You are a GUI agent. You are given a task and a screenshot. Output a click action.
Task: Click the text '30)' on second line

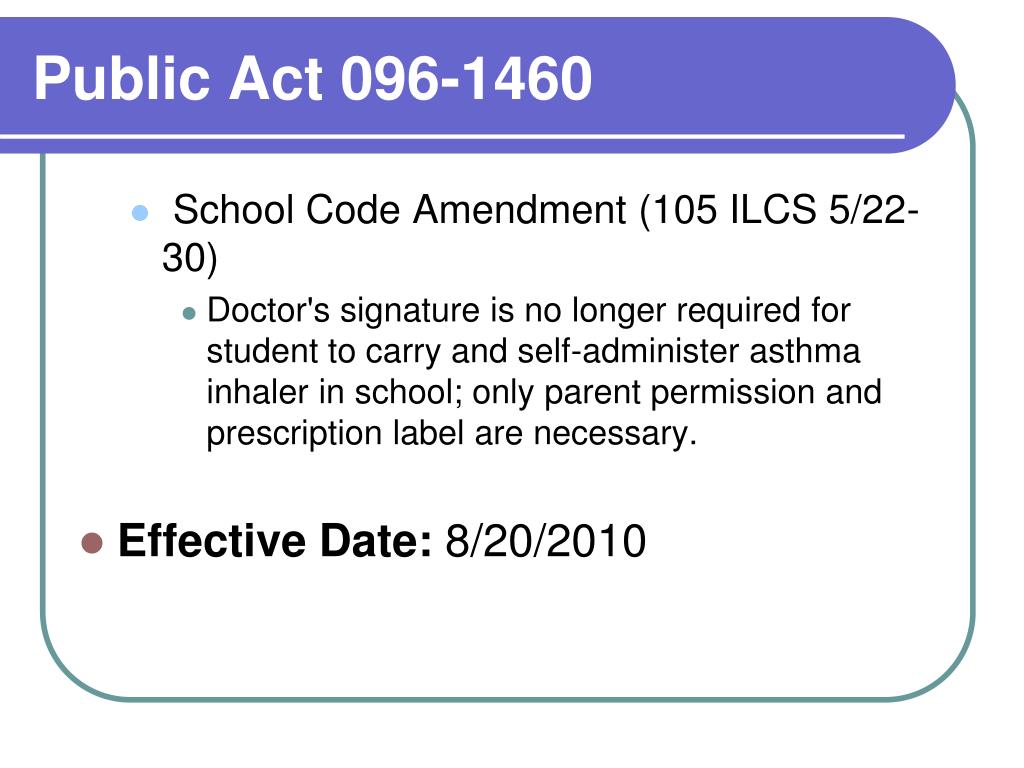(189, 258)
